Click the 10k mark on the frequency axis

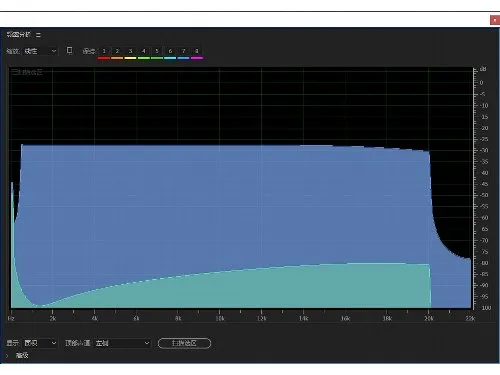[x=219, y=318]
